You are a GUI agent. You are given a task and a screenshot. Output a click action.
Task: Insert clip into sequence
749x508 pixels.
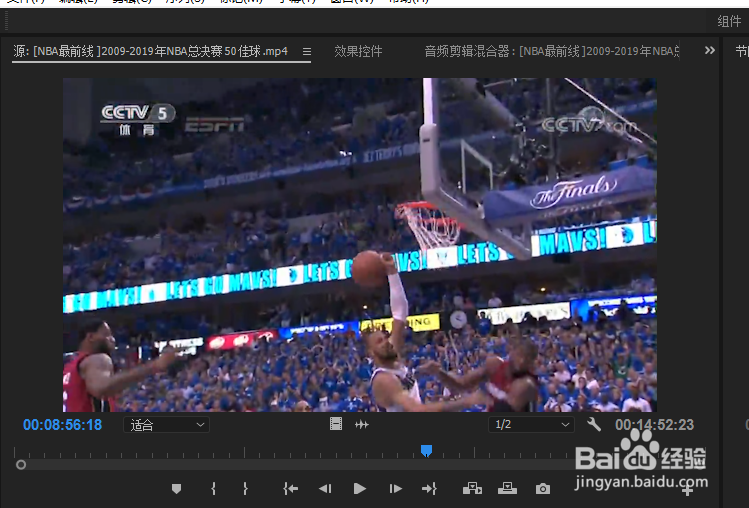(472, 488)
